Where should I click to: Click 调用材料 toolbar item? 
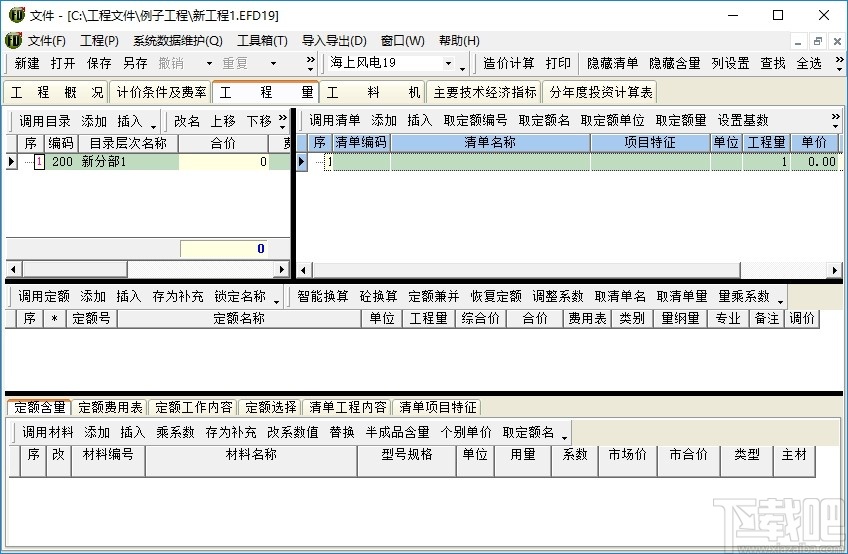[48, 432]
